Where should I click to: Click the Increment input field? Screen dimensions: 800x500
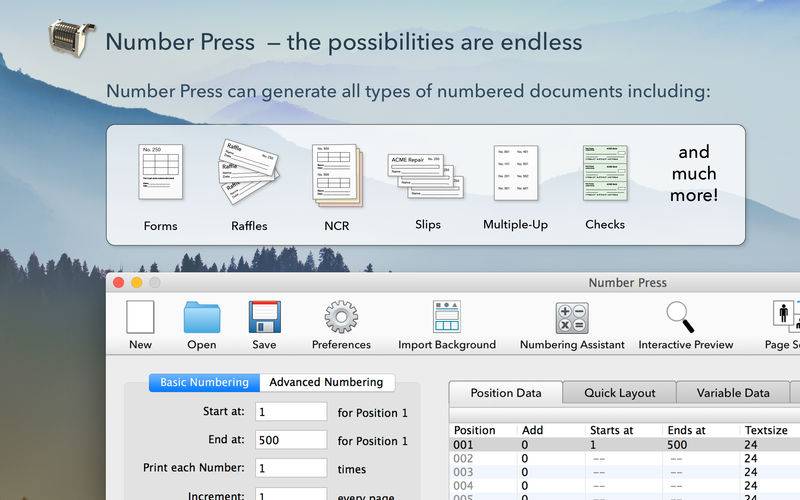[x=291, y=494]
